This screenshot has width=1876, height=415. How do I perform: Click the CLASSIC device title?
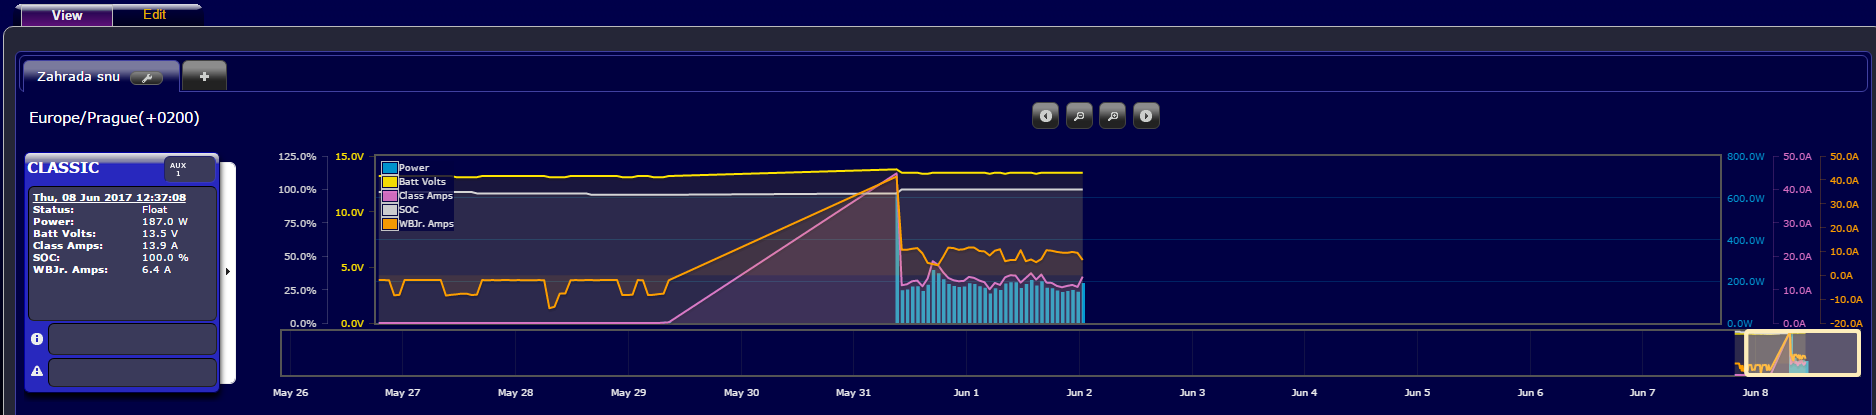63,168
